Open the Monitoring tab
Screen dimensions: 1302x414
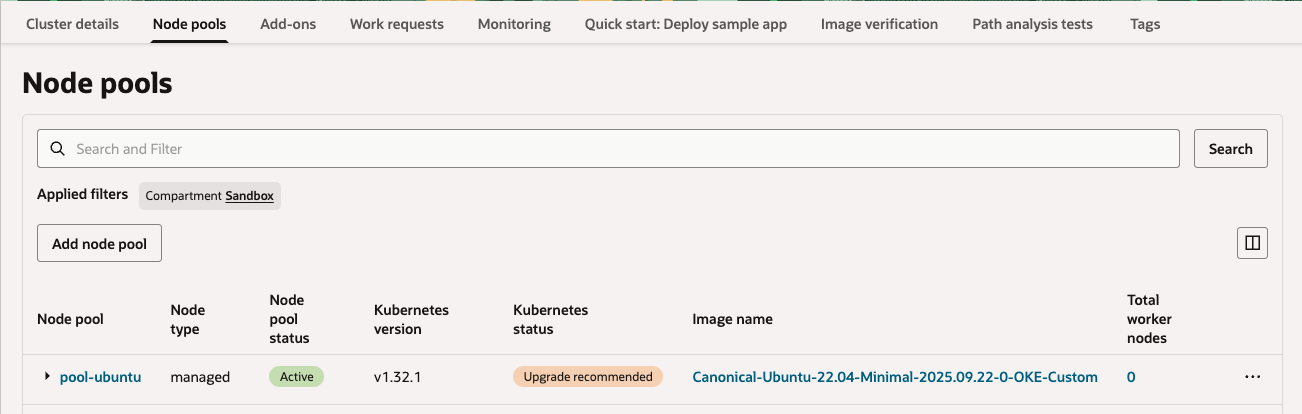coord(514,24)
